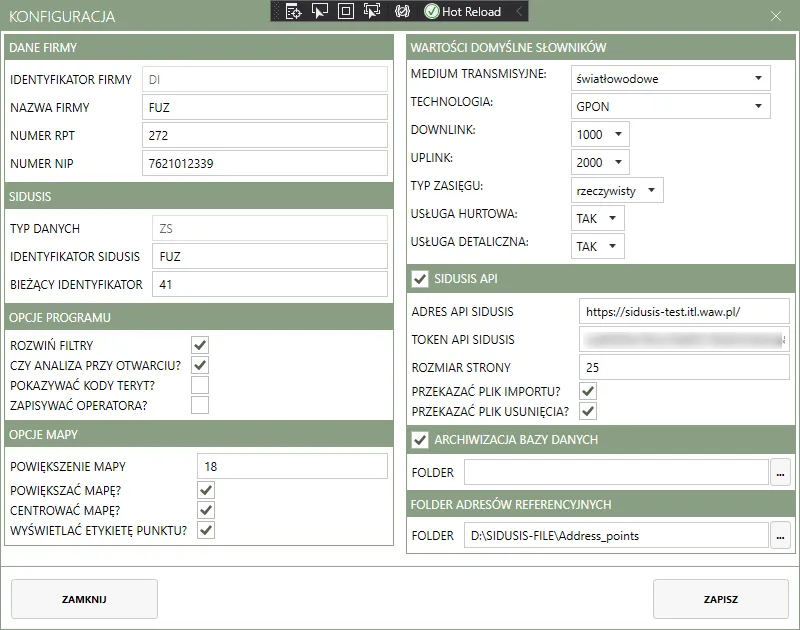
Task: Click TOKEN API SIDUSIS field
Action: (684, 339)
